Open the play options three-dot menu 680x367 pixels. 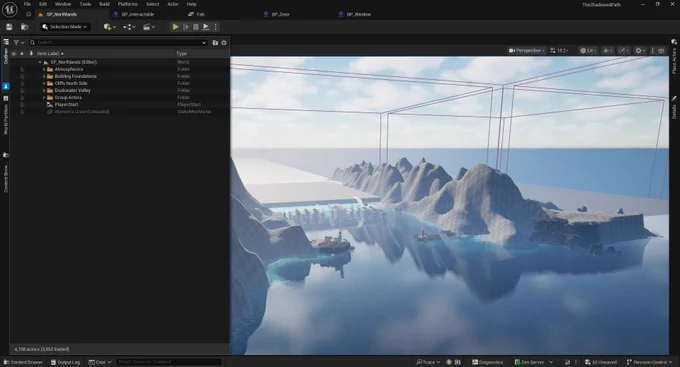point(216,27)
